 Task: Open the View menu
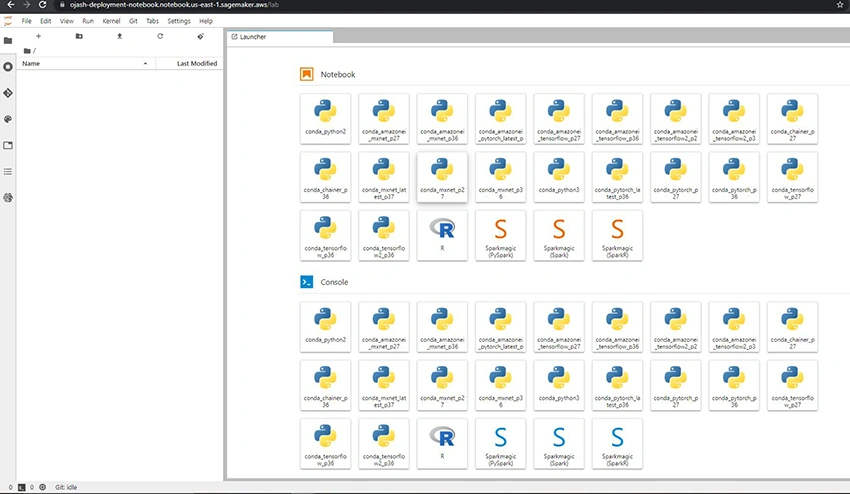point(67,21)
